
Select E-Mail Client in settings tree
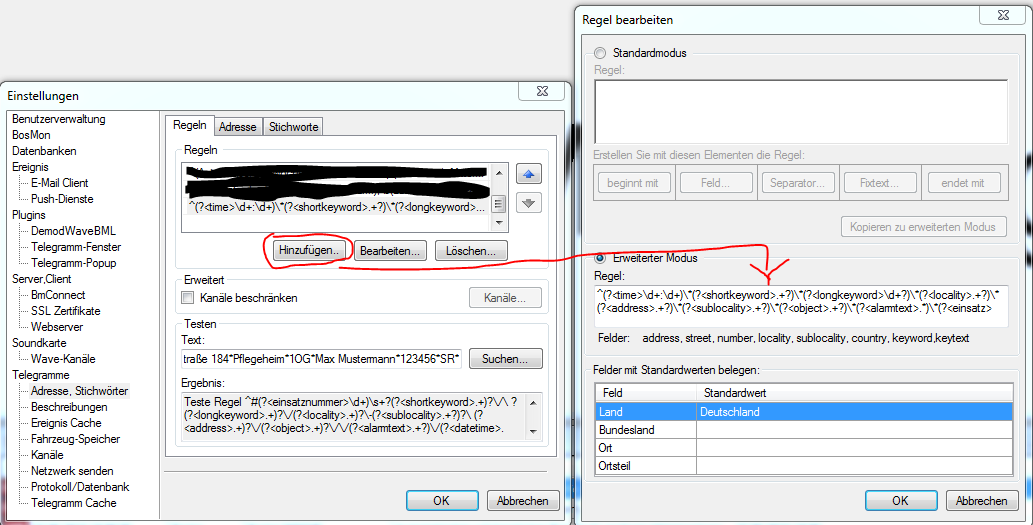point(59,183)
